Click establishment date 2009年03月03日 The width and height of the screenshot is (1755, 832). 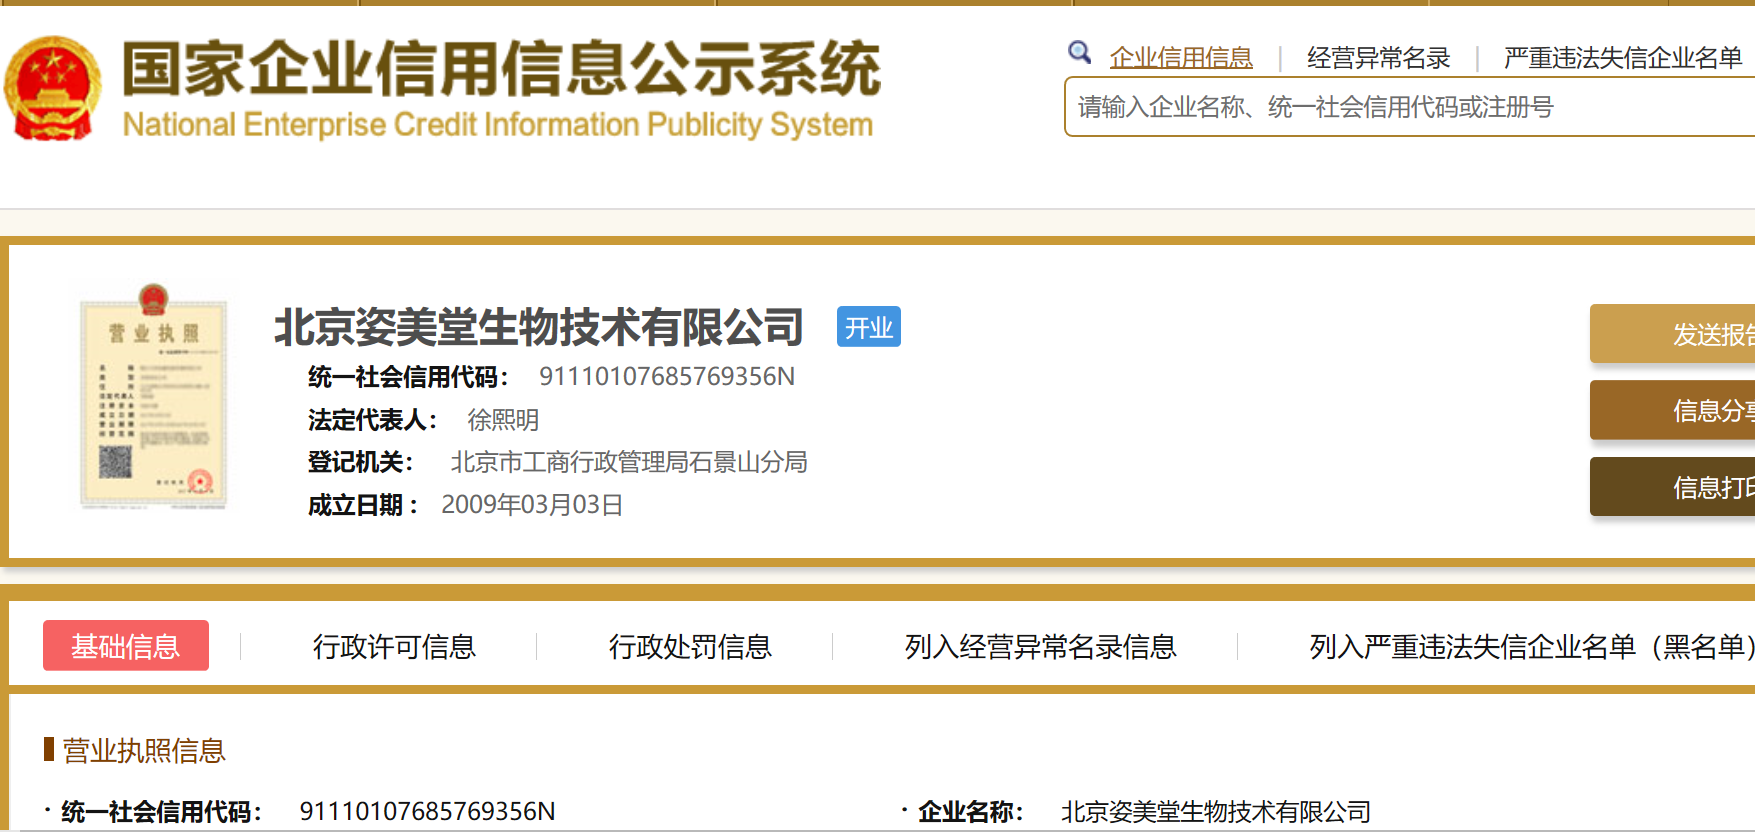(x=532, y=505)
